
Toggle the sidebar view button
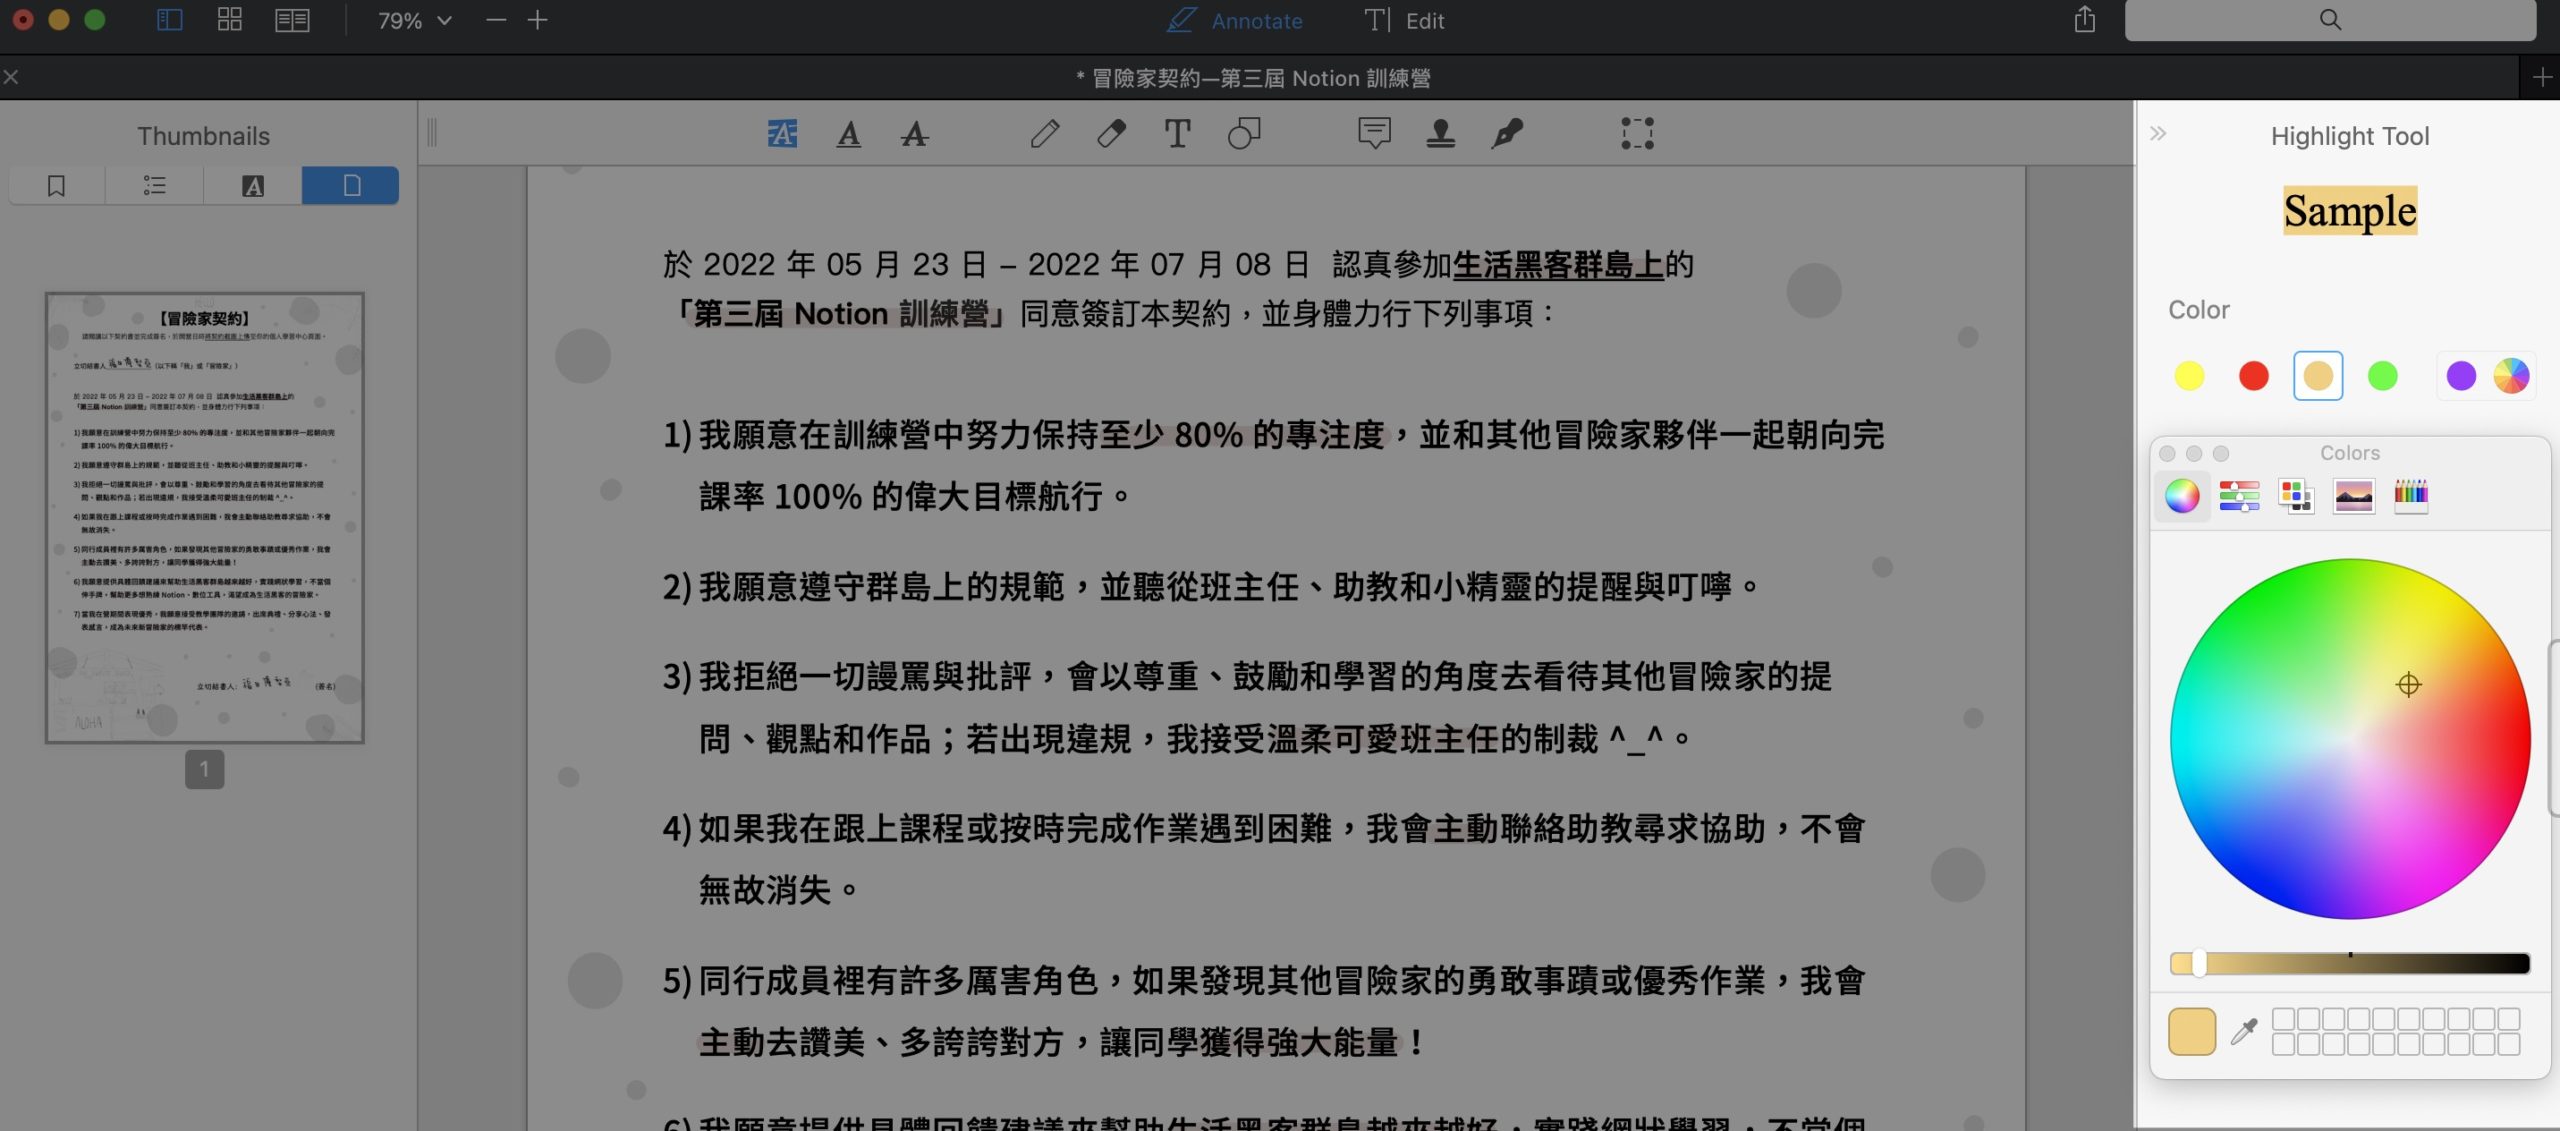pos(170,20)
